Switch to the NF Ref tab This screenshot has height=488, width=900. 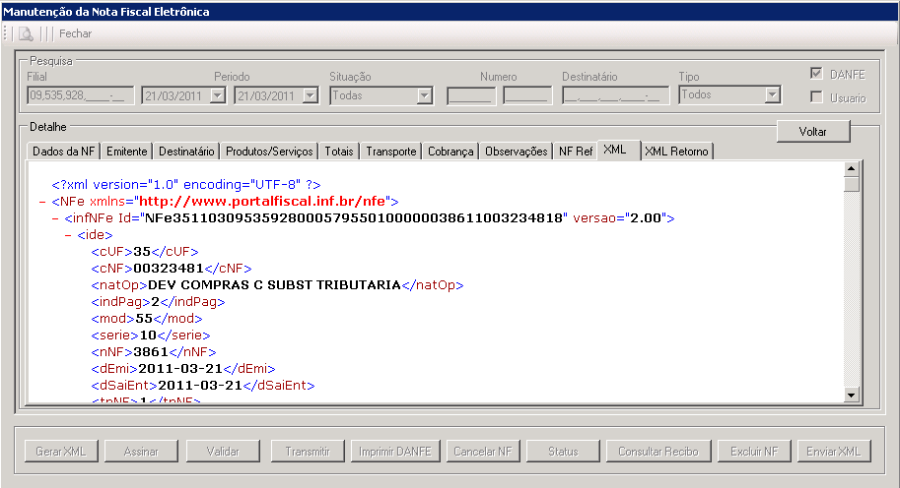click(x=575, y=152)
